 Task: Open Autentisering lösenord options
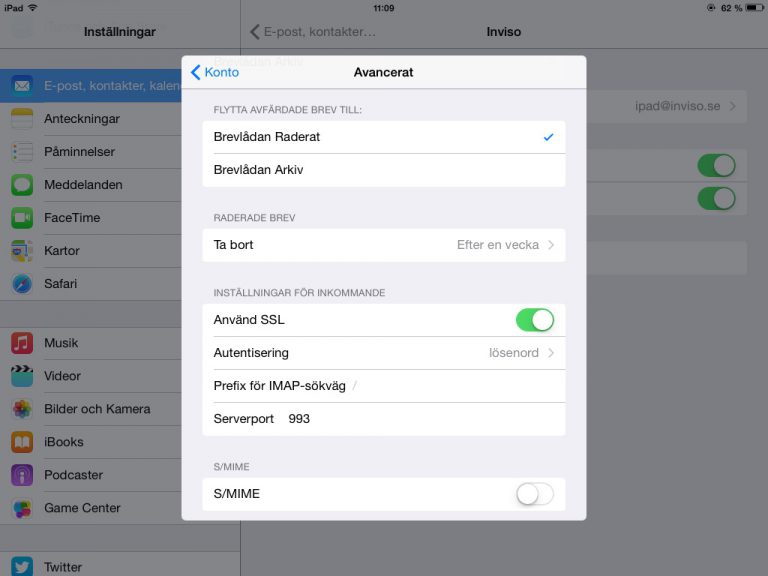tap(383, 353)
